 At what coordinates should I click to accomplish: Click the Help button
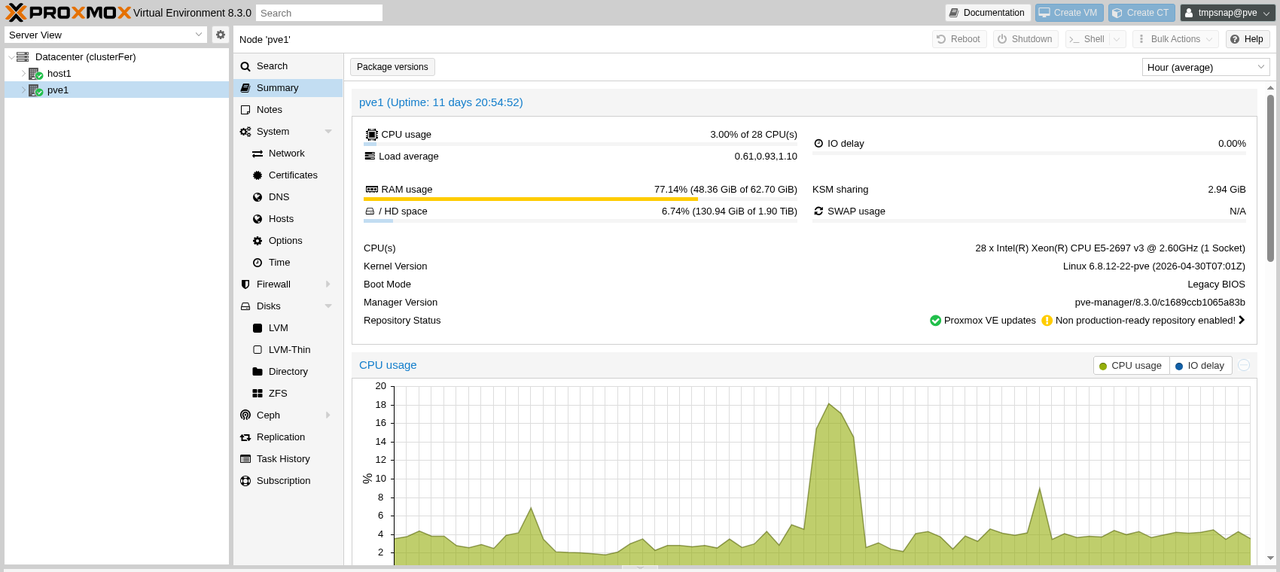(1247, 39)
